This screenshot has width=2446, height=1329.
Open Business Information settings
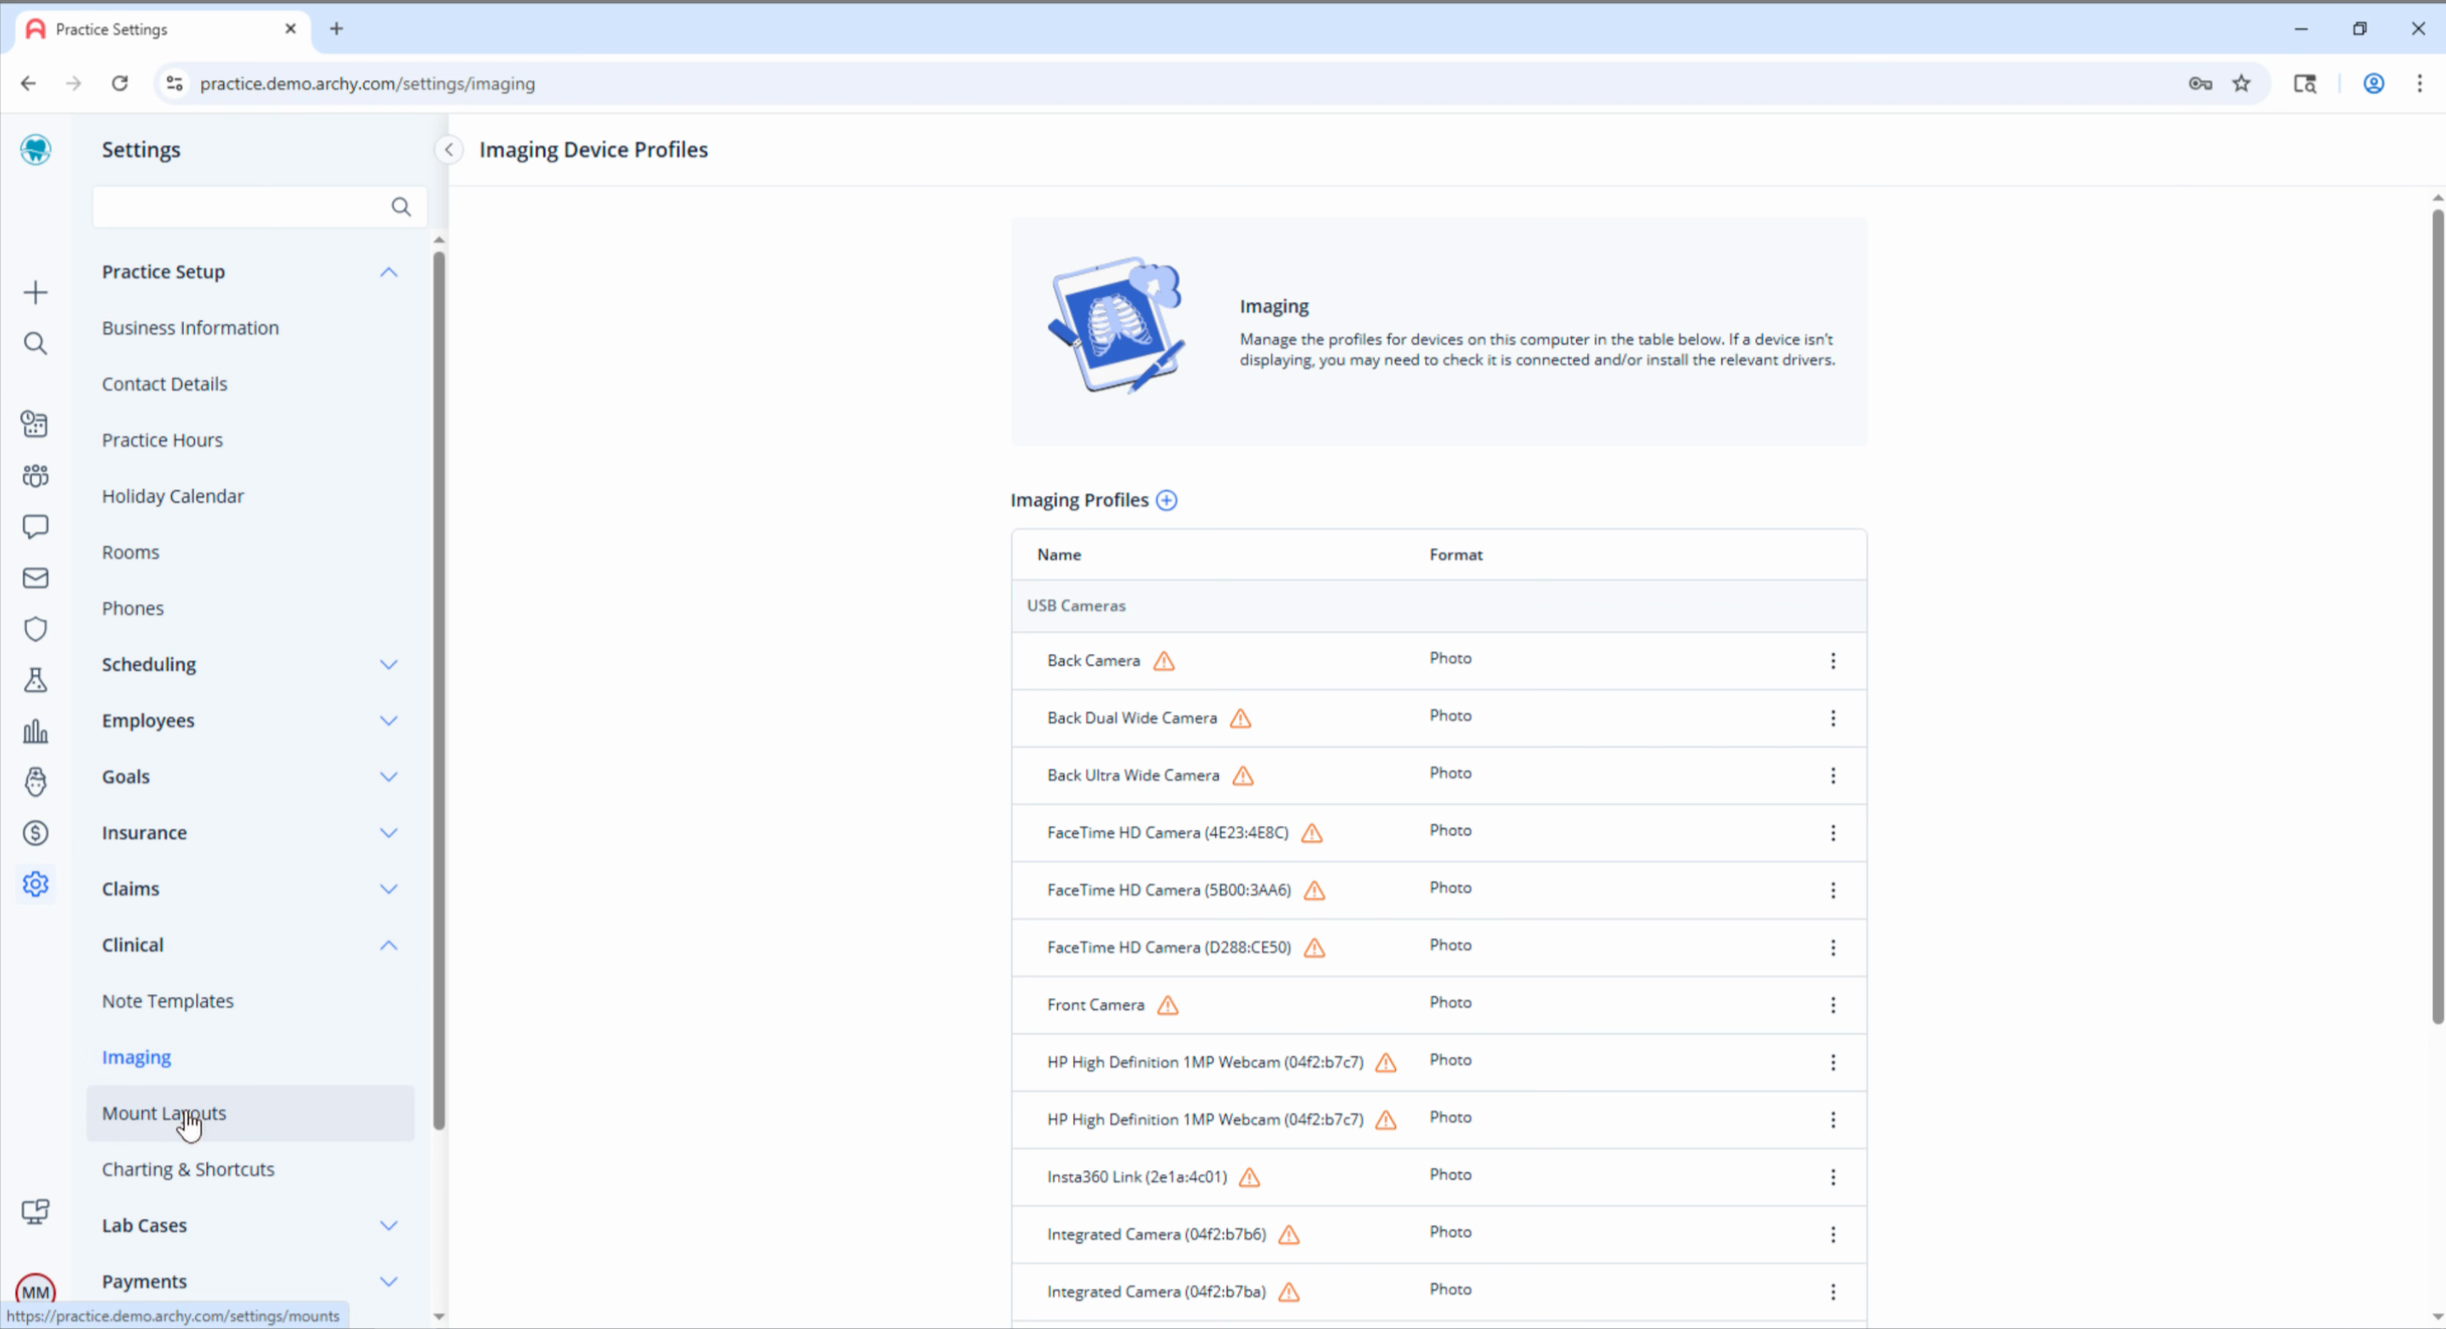click(x=190, y=328)
